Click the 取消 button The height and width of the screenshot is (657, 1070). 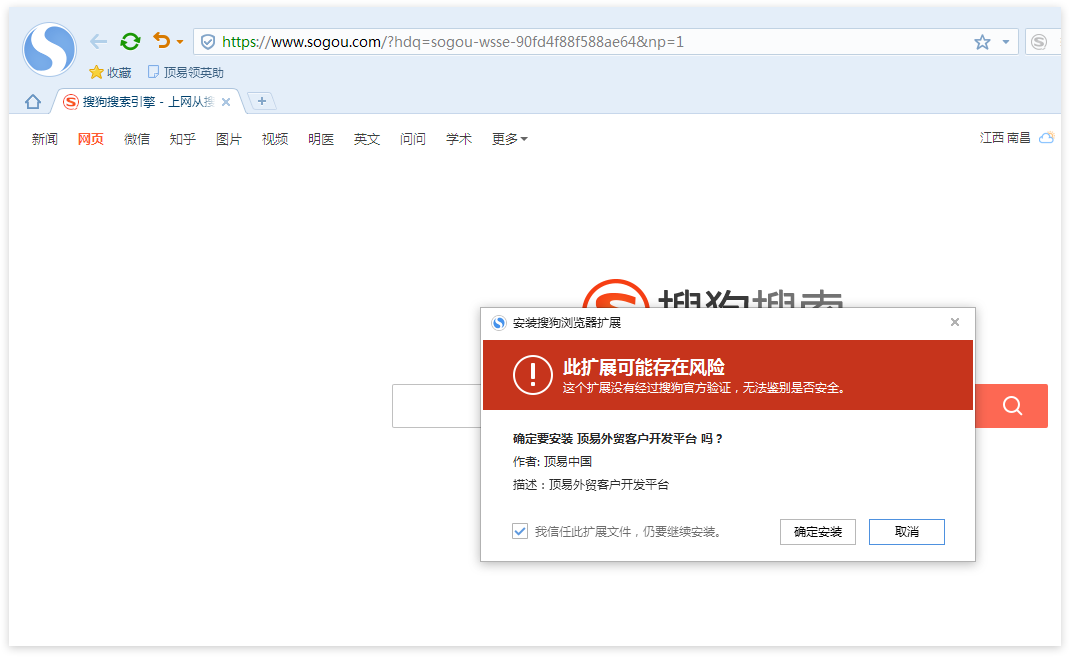tap(907, 532)
